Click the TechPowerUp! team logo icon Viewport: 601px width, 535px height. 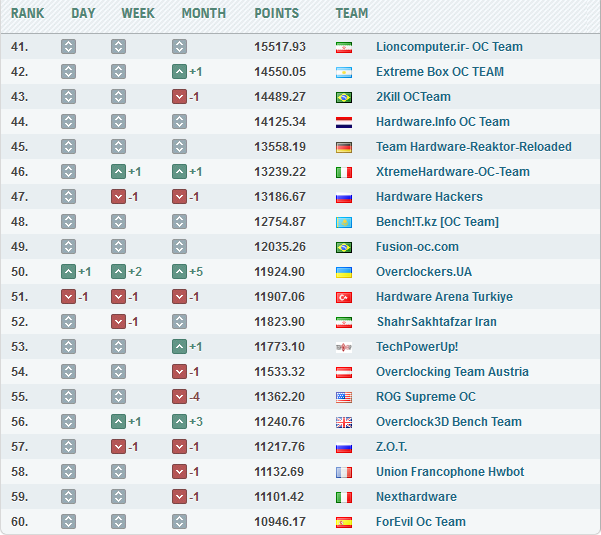pyautogui.click(x=344, y=347)
